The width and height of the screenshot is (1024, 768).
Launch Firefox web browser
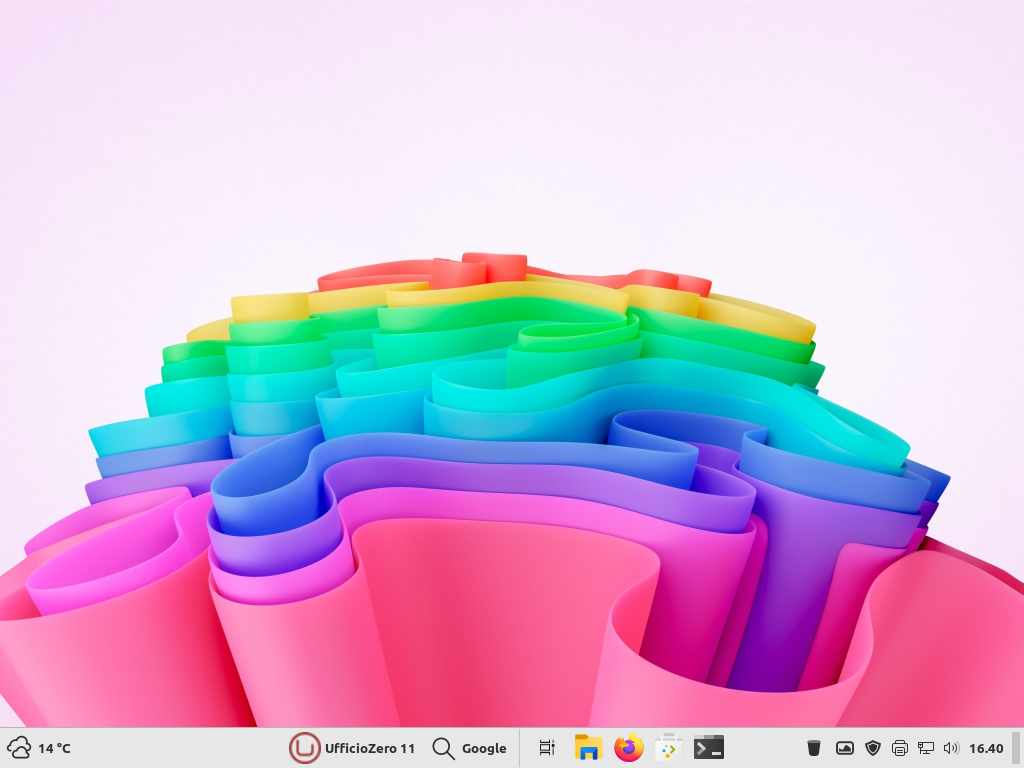pyautogui.click(x=628, y=748)
